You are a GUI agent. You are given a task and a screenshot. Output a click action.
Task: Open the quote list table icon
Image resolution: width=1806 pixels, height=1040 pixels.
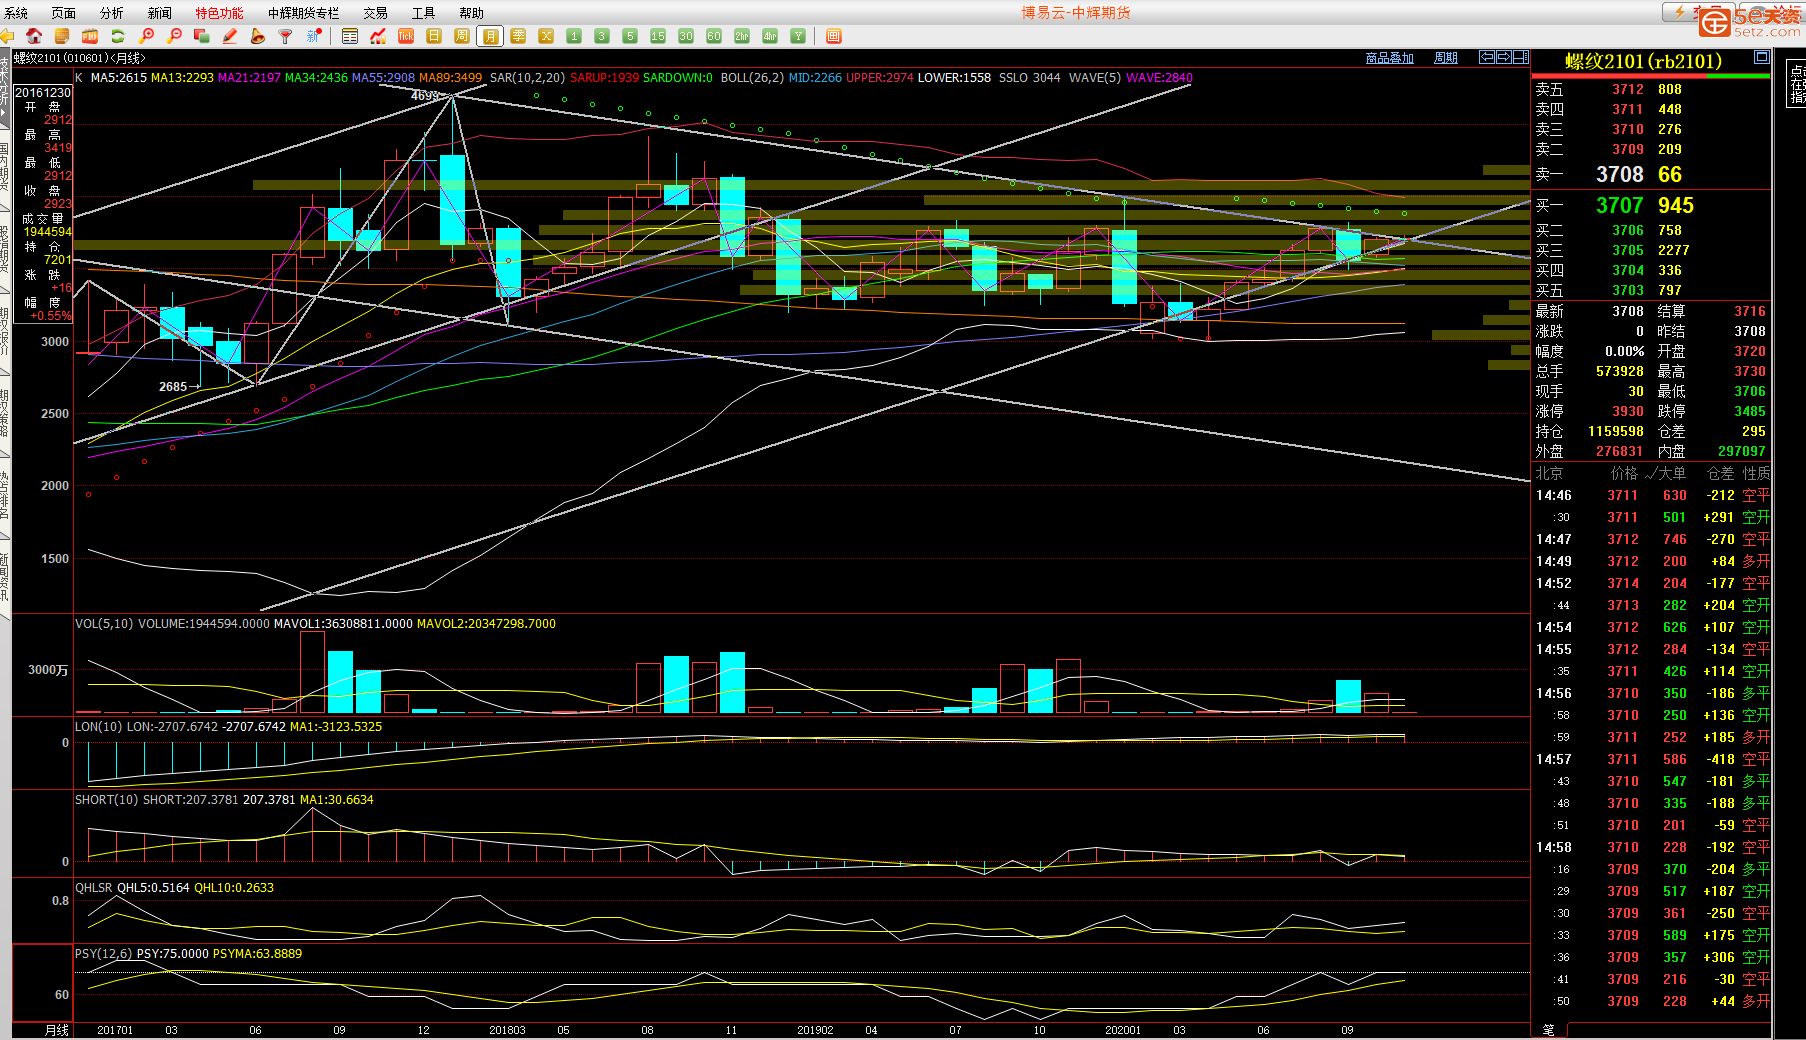point(350,36)
